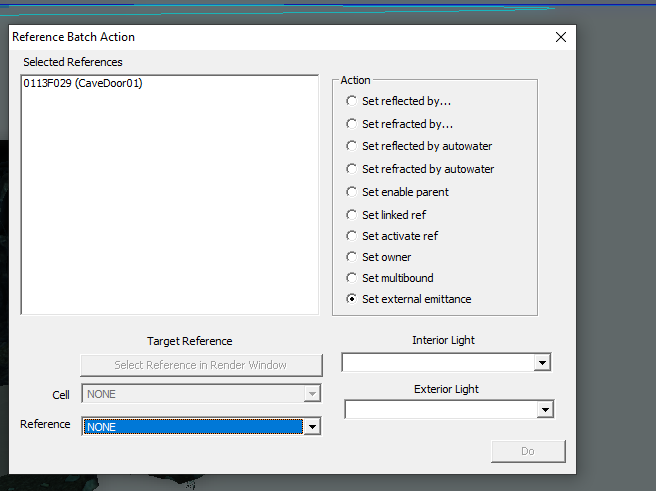Click 'Select Reference in Render Window' button
Viewport: 656px width, 491px height.
201,365
